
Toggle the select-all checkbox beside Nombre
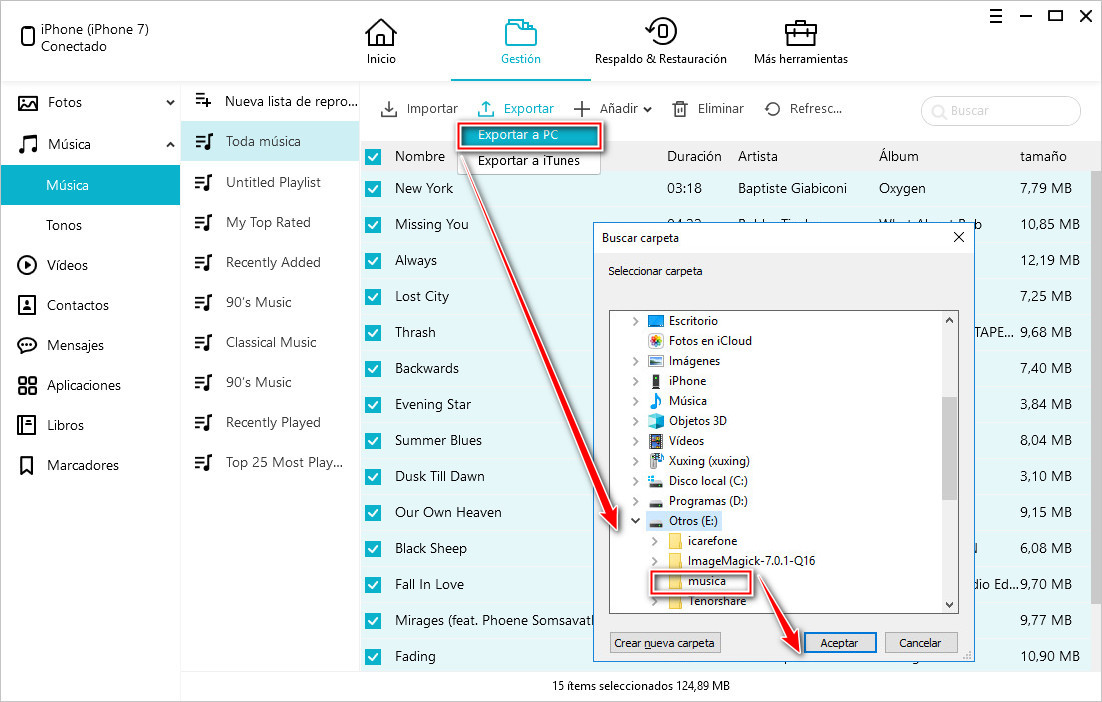[x=373, y=156]
